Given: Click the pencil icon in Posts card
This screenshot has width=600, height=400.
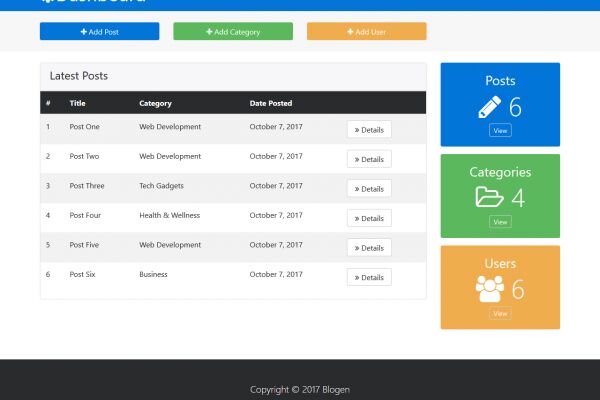Looking at the screenshot, I should 489,107.
